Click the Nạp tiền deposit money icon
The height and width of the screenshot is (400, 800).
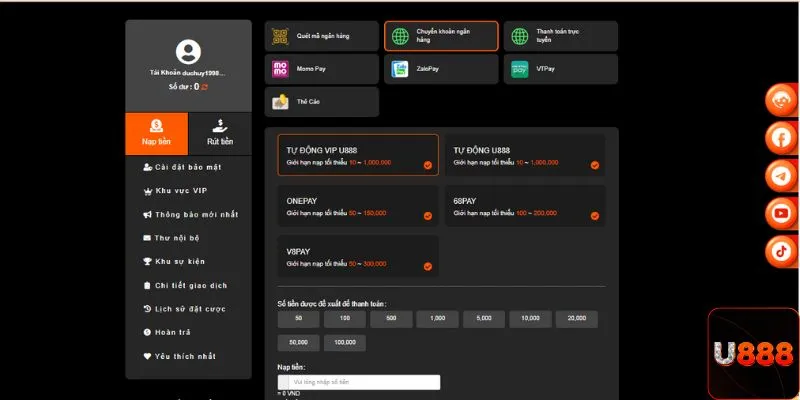(156, 126)
